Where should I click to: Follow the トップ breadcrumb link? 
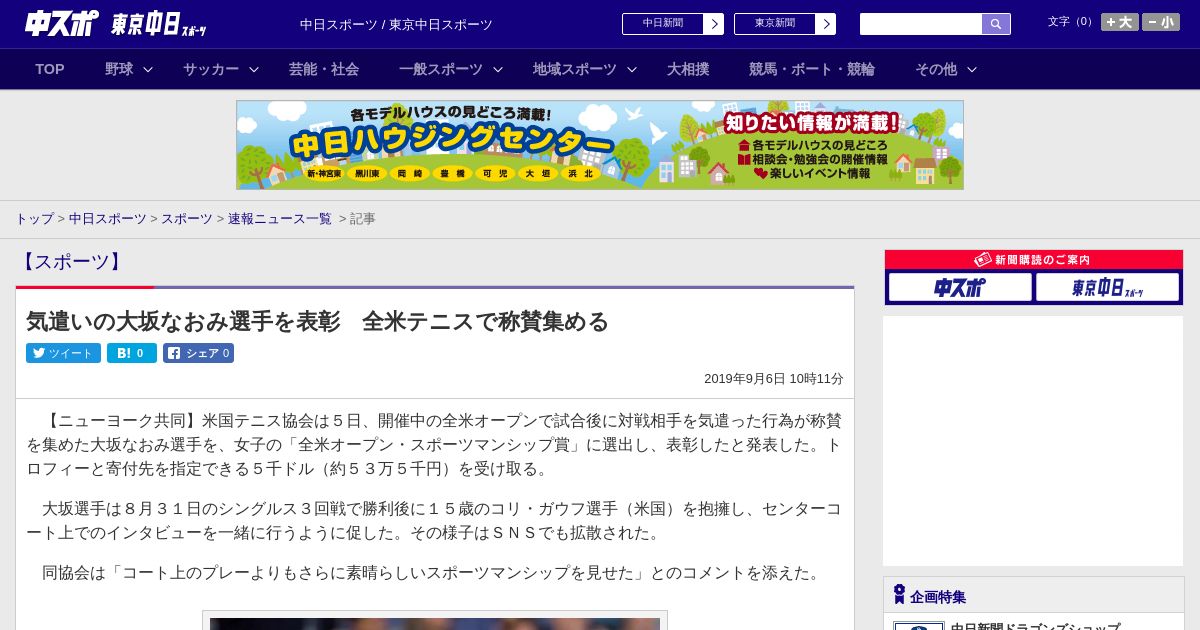pyautogui.click(x=35, y=218)
